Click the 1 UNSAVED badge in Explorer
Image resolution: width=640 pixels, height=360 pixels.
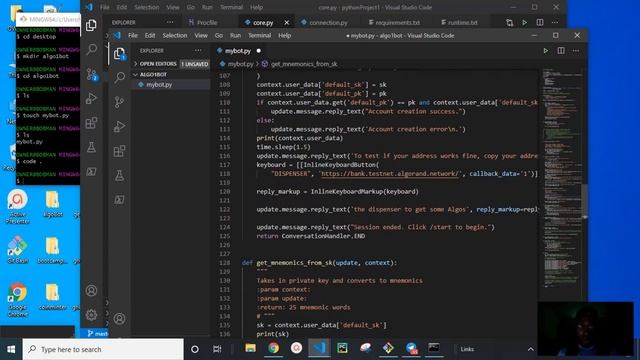(195, 64)
